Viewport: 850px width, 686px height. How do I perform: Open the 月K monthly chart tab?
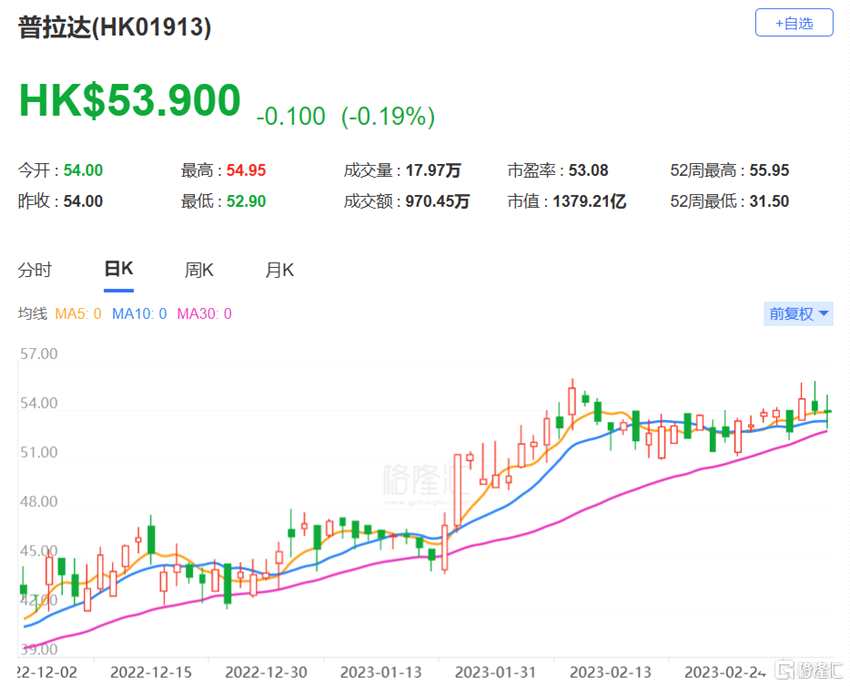[279, 270]
